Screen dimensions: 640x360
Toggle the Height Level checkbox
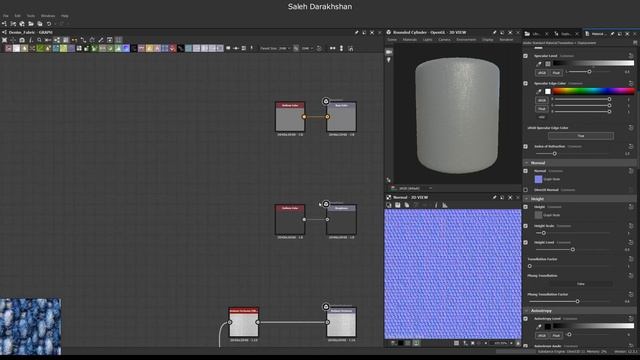[x=526, y=242]
